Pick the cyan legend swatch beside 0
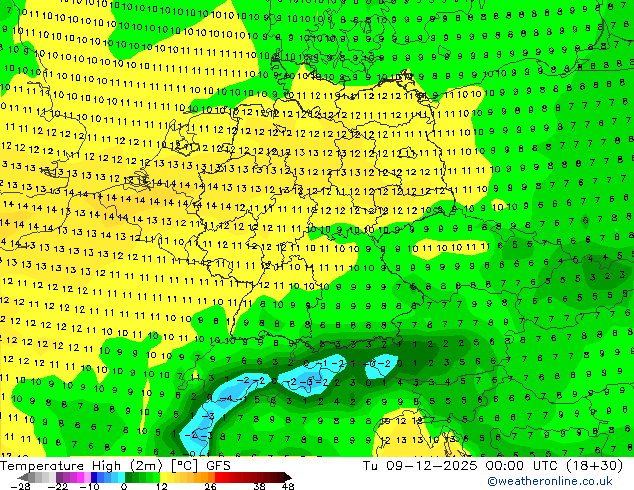 point(121,477)
